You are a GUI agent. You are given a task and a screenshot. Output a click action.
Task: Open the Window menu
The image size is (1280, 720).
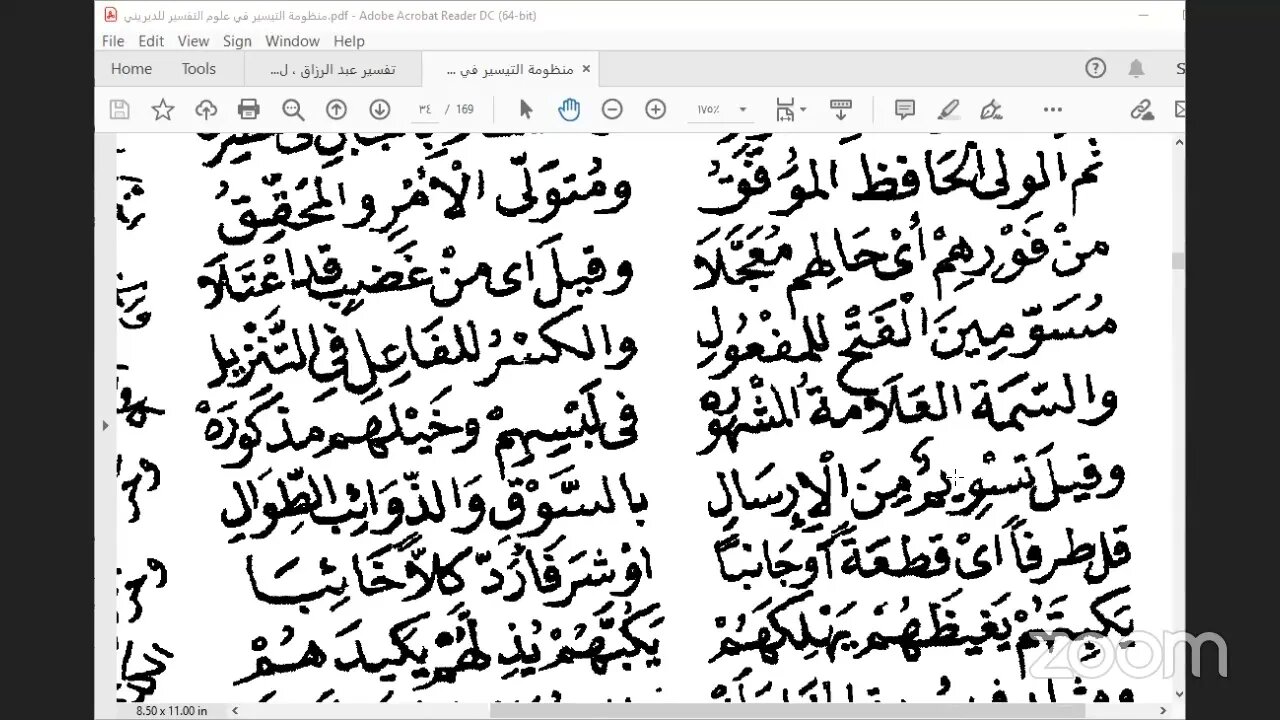click(292, 41)
